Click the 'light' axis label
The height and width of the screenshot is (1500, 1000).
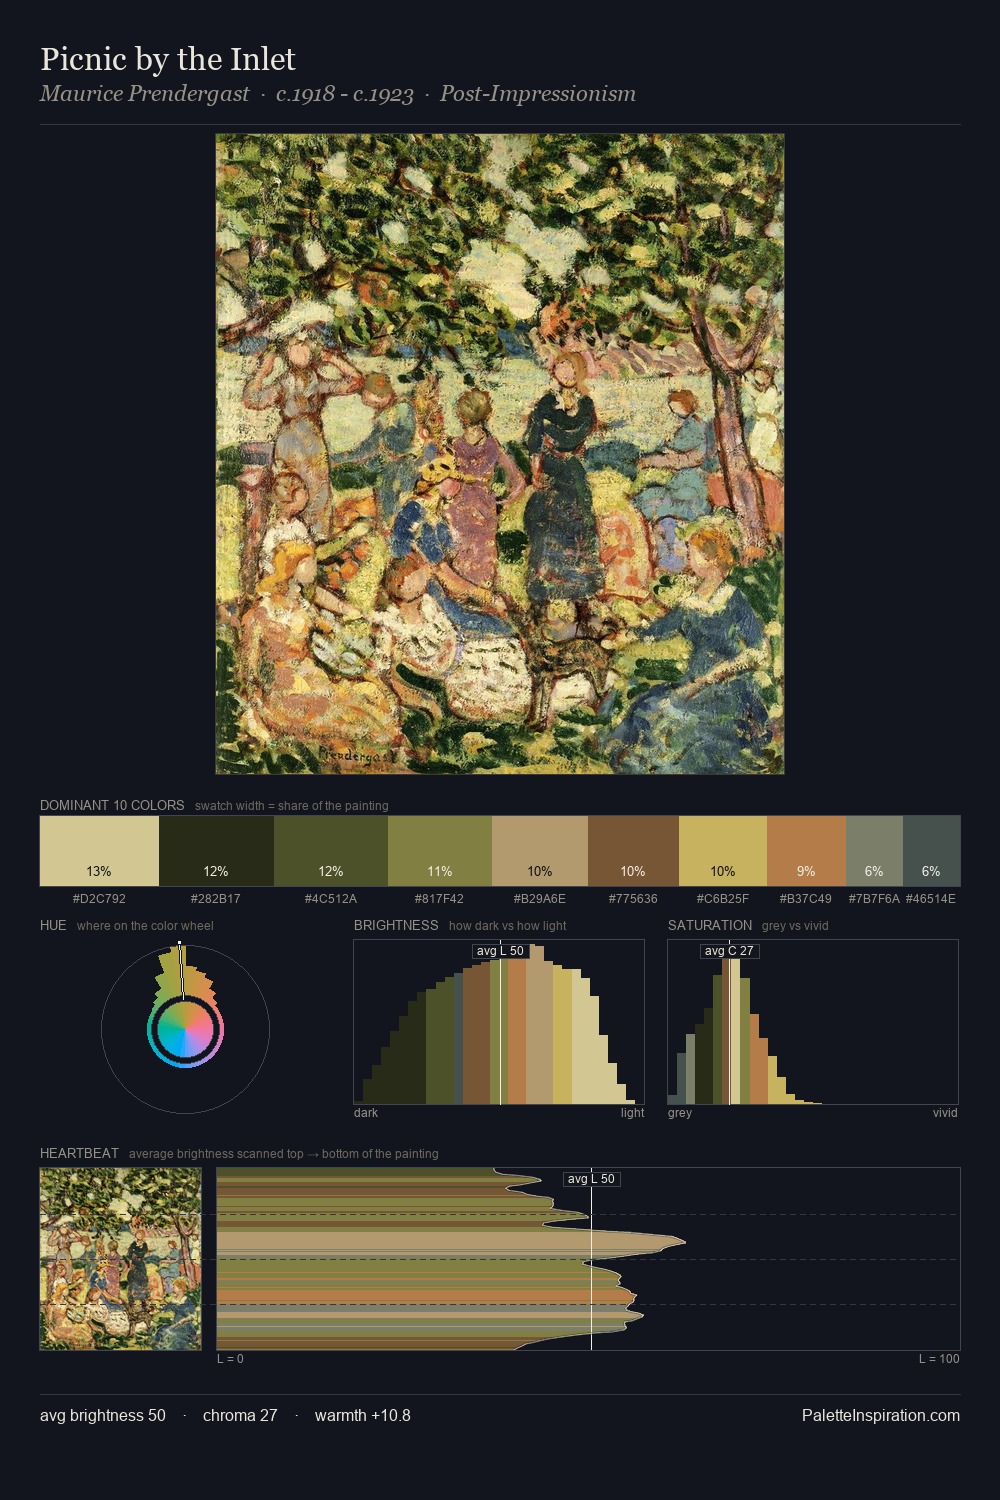pos(633,1113)
